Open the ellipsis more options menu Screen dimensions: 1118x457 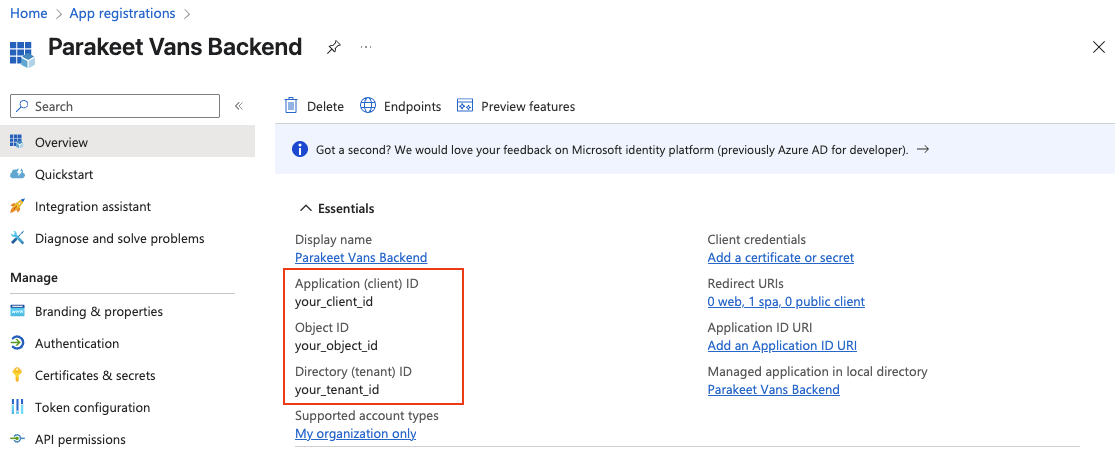(x=366, y=47)
